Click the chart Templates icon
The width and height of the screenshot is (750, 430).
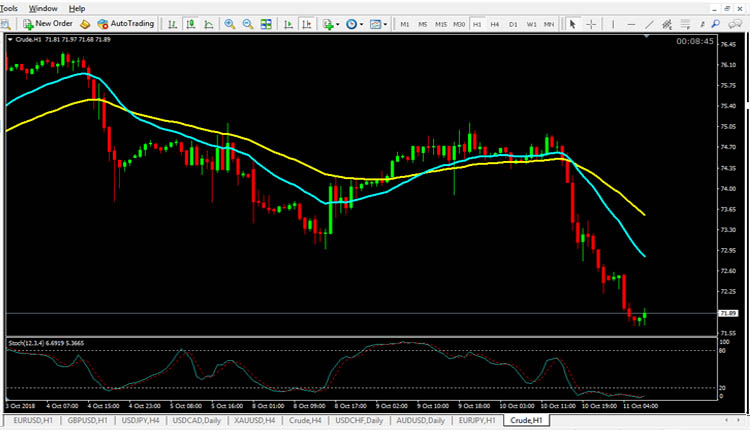click(375, 24)
